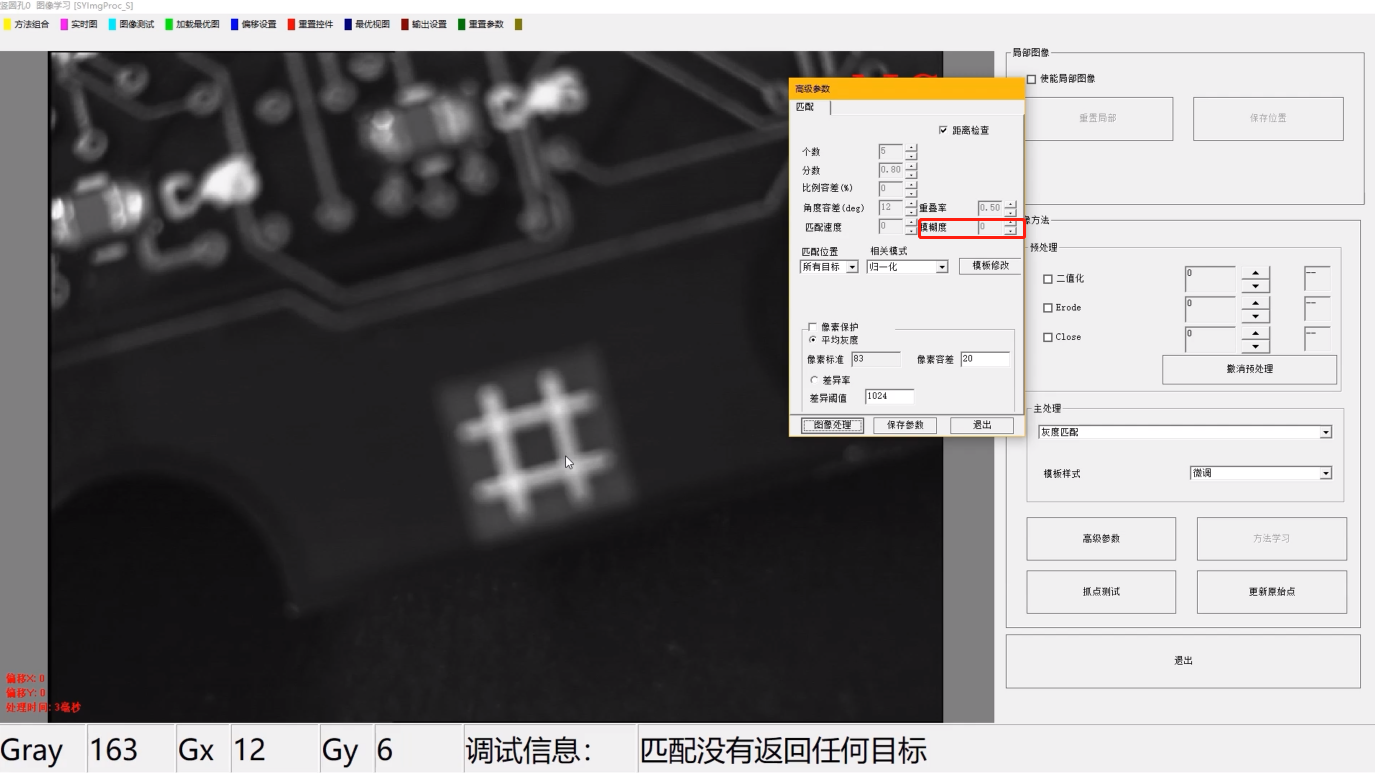Select the 差异率 radio button
1375x773 pixels.
click(813, 380)
